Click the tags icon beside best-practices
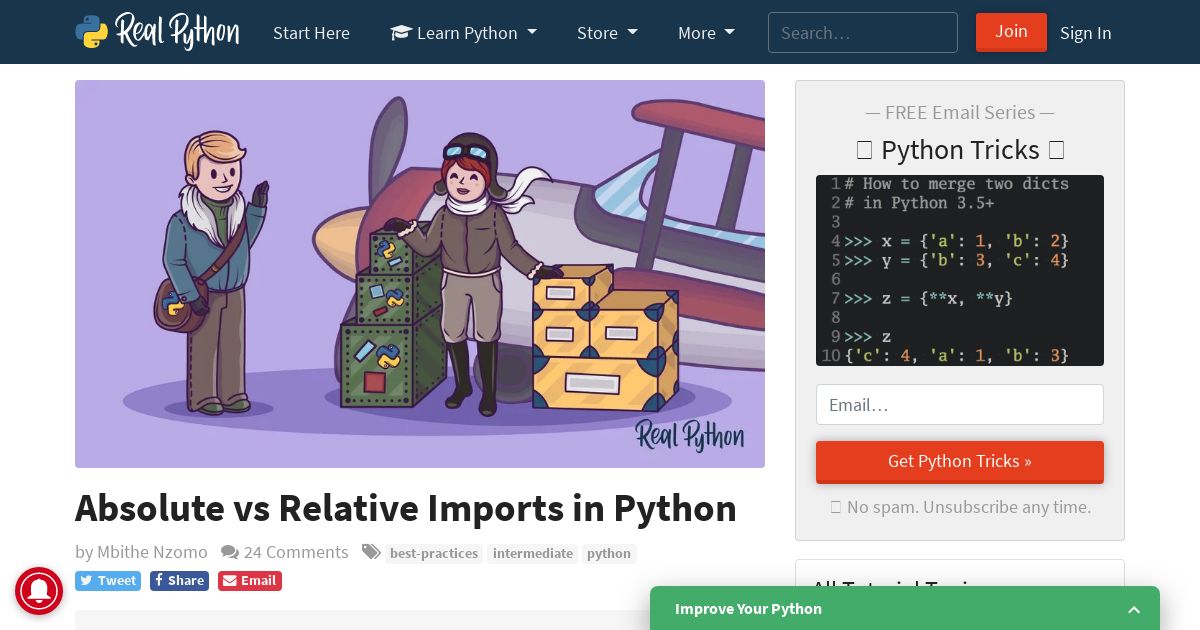This screenshot has height=630, width=1200. click(371, 552)
